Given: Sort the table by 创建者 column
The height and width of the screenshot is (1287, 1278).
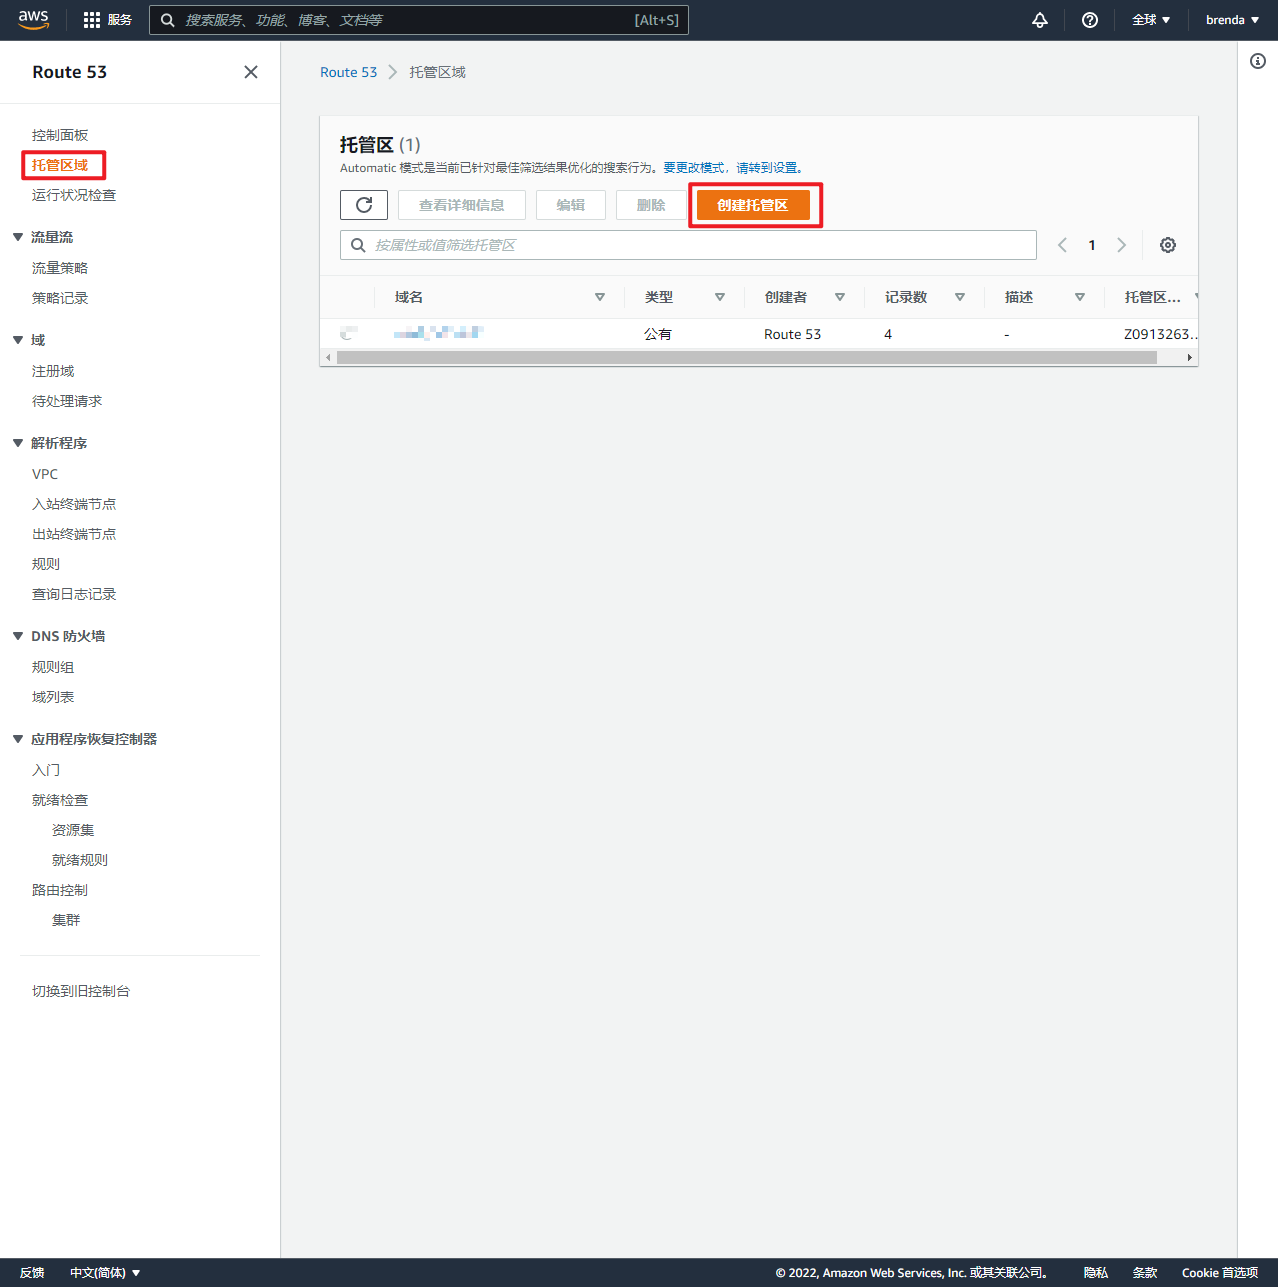Looking at the screenshot, I should [840, 297].
